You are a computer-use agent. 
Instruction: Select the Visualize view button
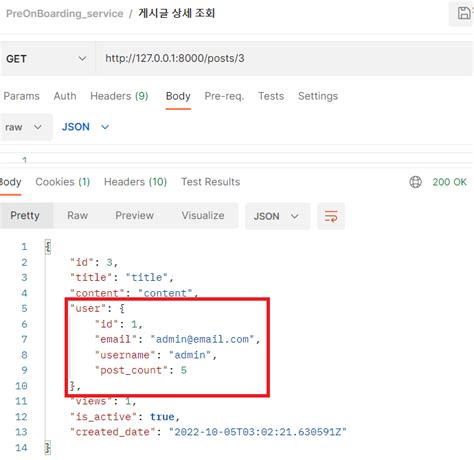203,215
